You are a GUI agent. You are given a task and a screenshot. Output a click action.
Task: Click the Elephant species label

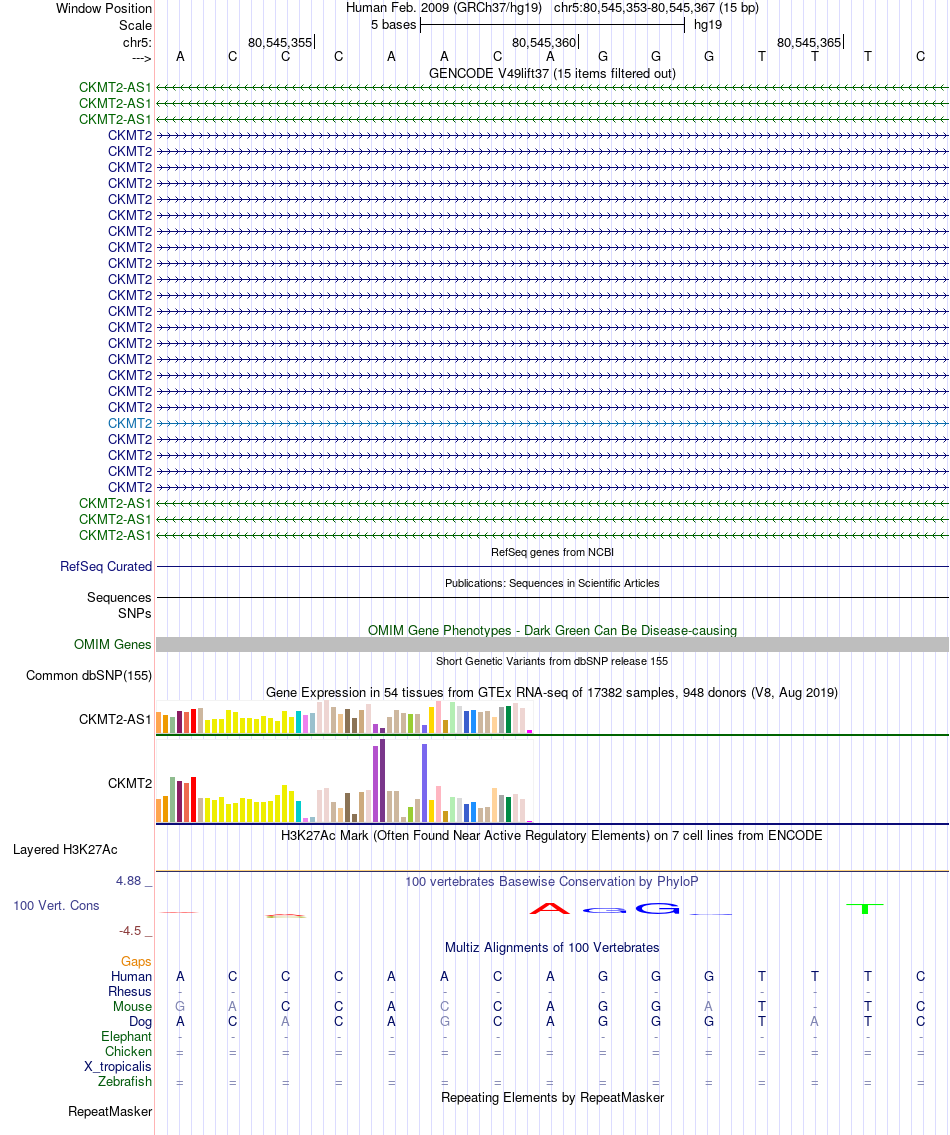click(x=127, y=1037)
